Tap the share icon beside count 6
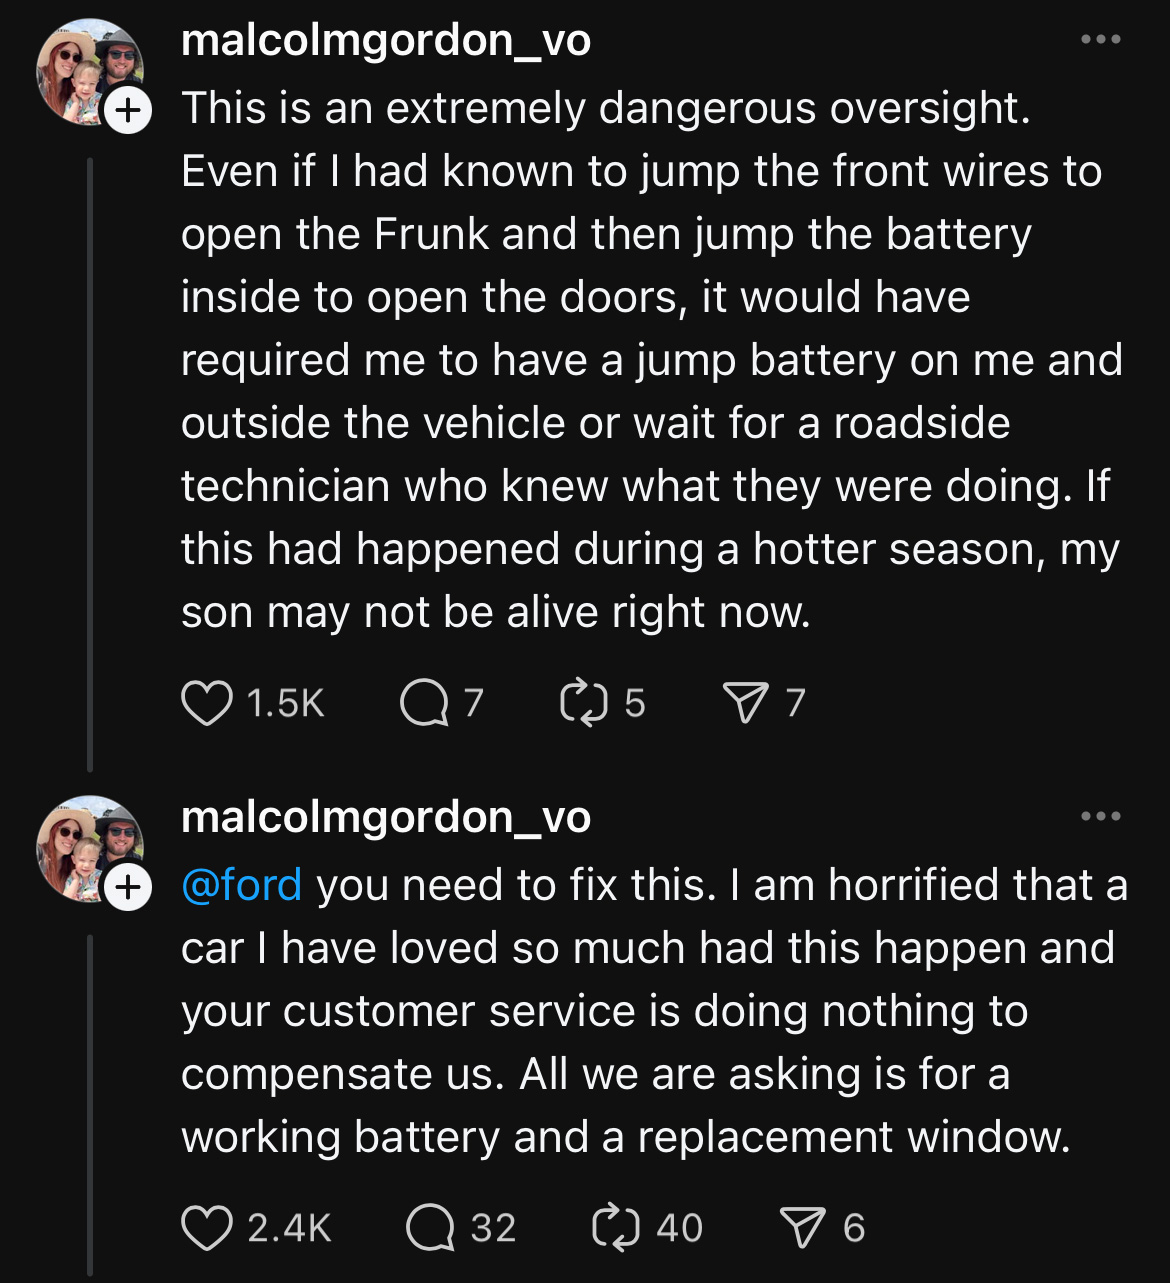1170x1283 pixels. click(x=803, y=1227)
